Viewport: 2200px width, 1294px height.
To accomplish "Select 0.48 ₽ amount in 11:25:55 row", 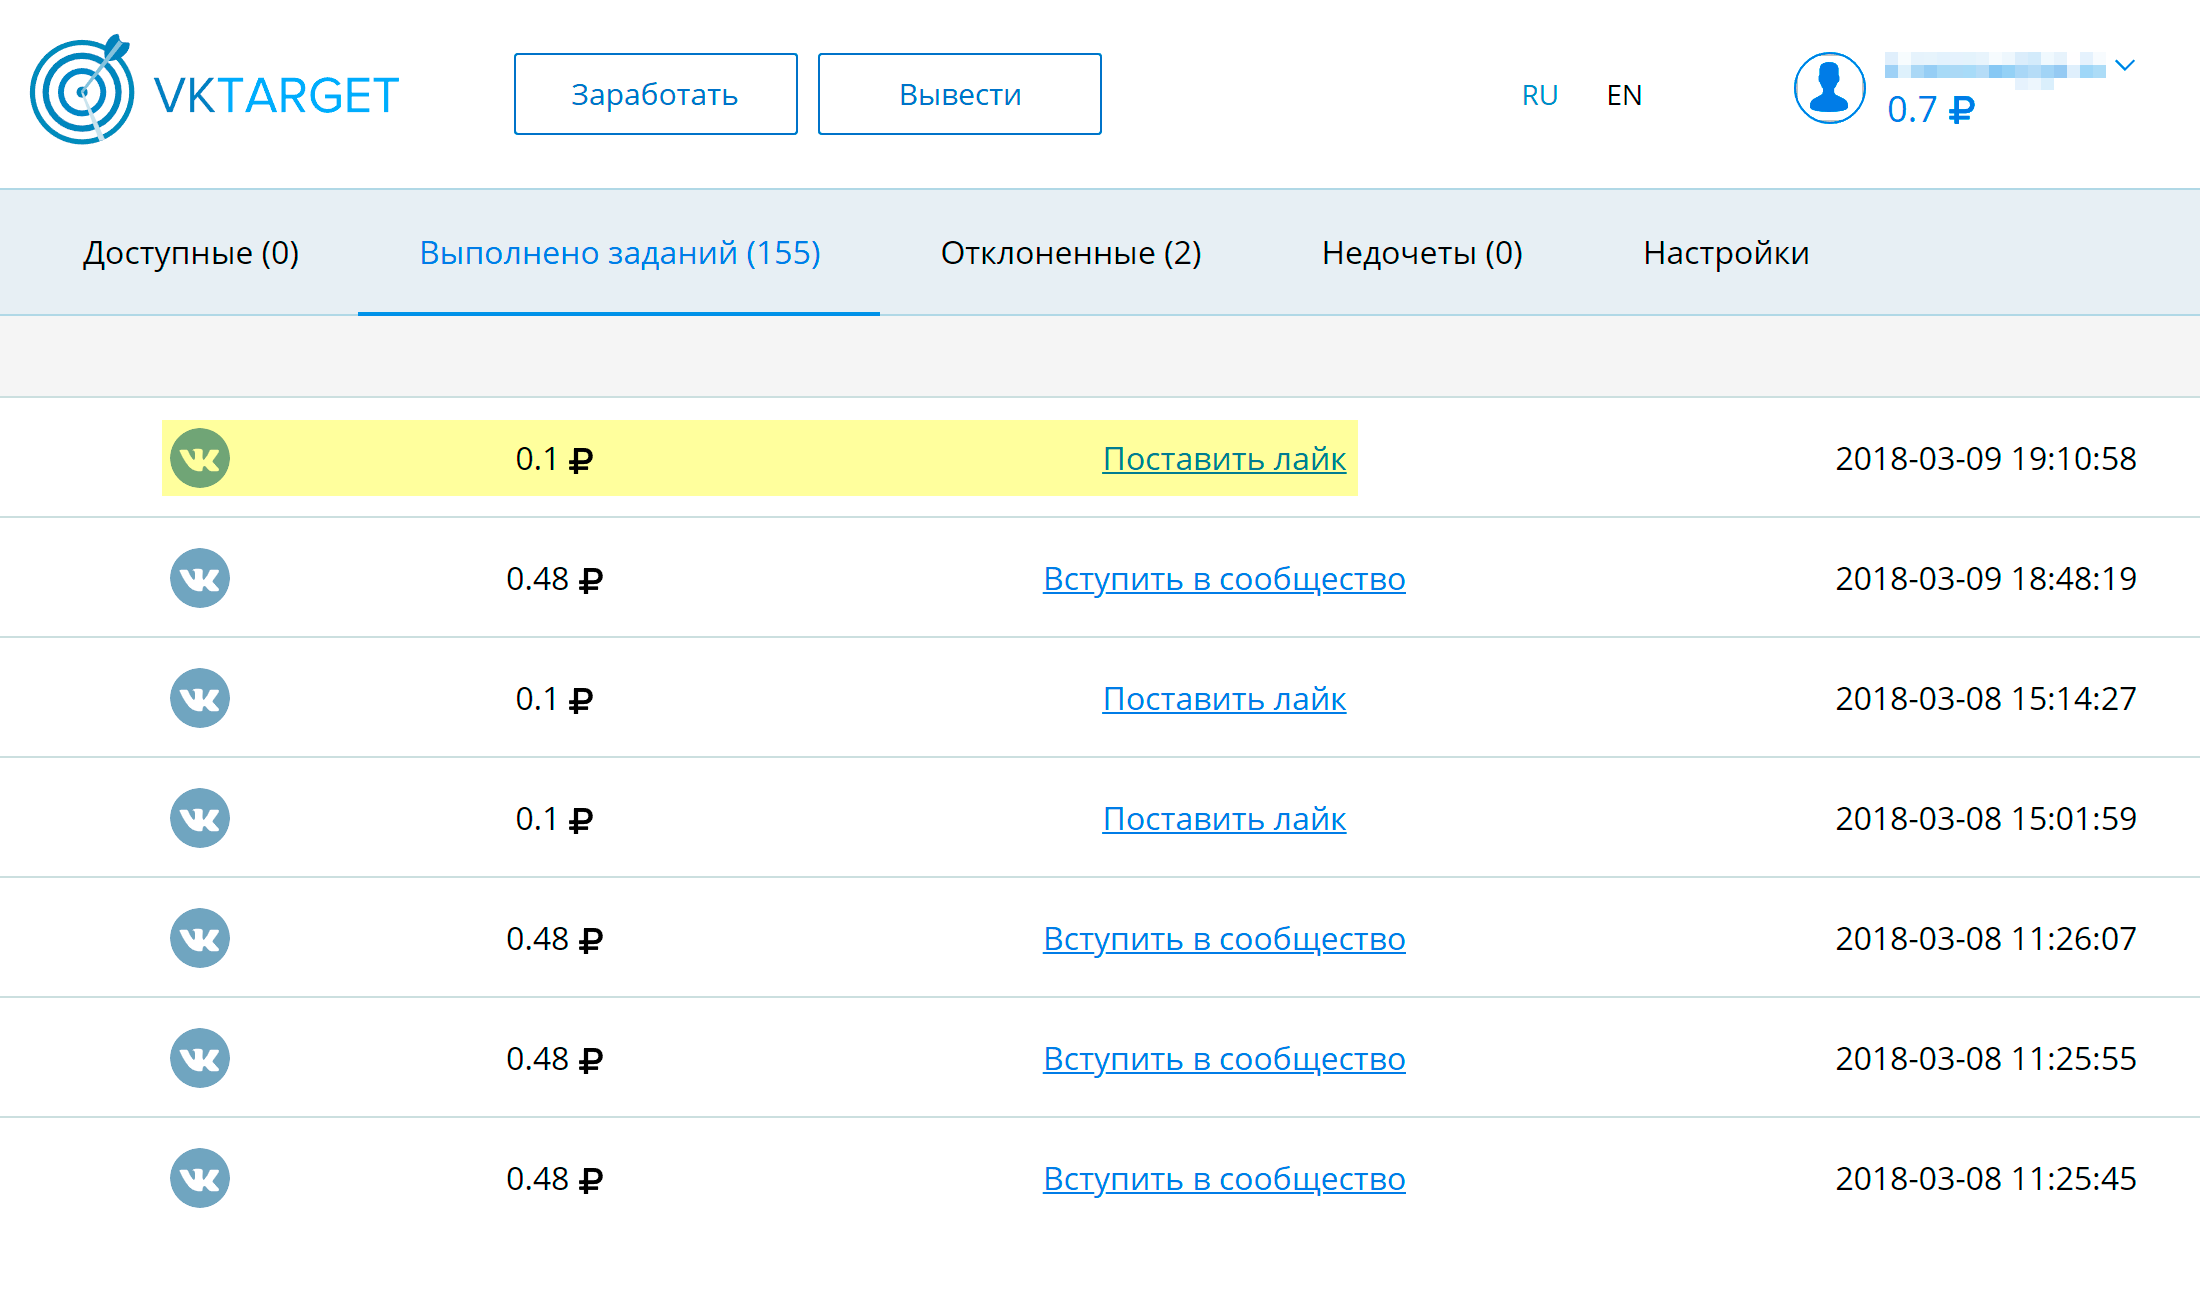I will point(554,1058).
